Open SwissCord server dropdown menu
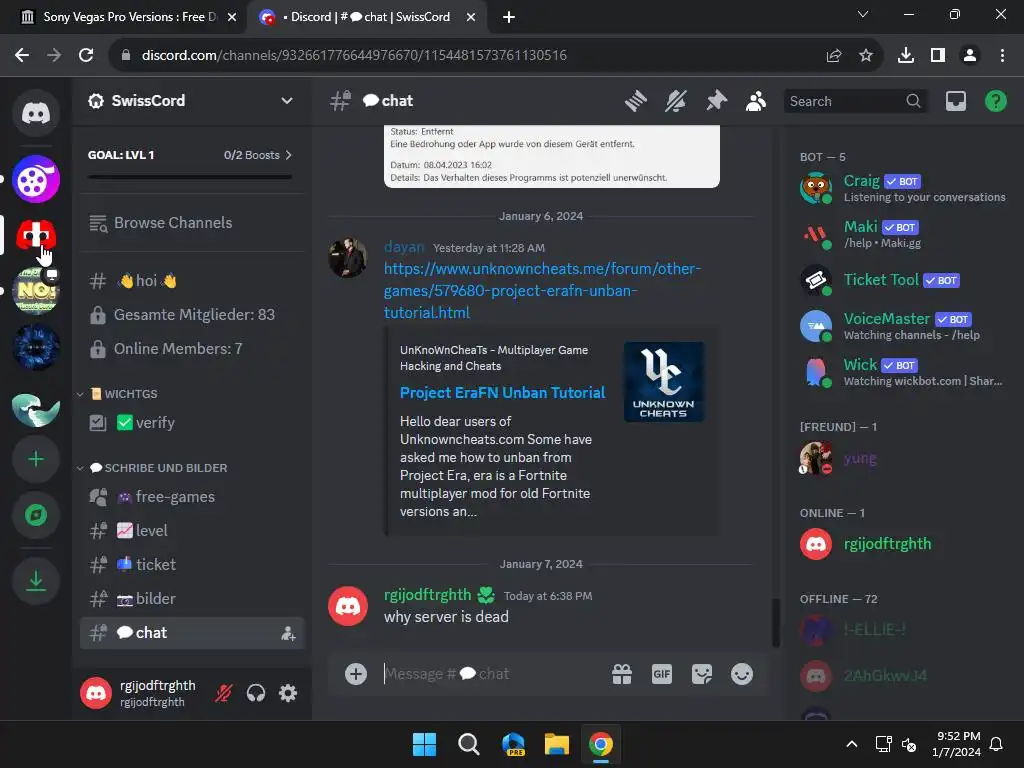This screenshot has height=768, width=1024. (x=287, y=101)
